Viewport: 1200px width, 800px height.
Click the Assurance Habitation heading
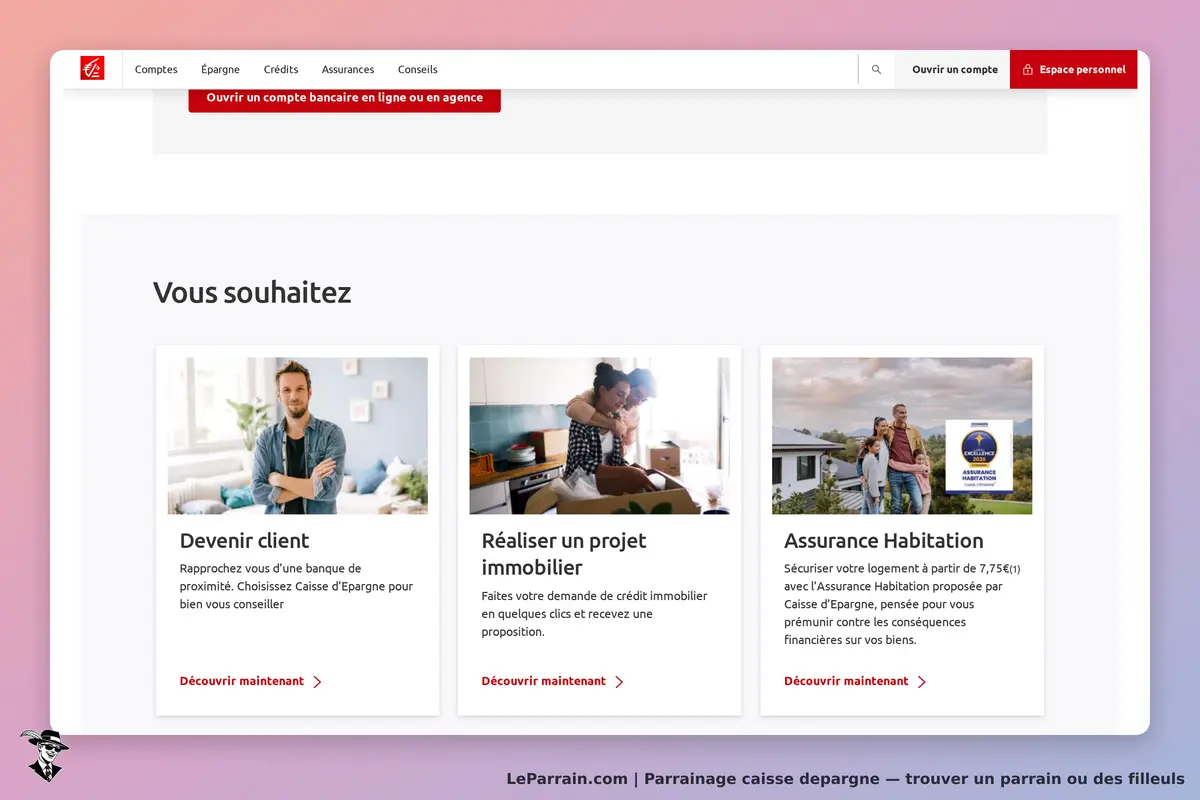coord(884,541)
